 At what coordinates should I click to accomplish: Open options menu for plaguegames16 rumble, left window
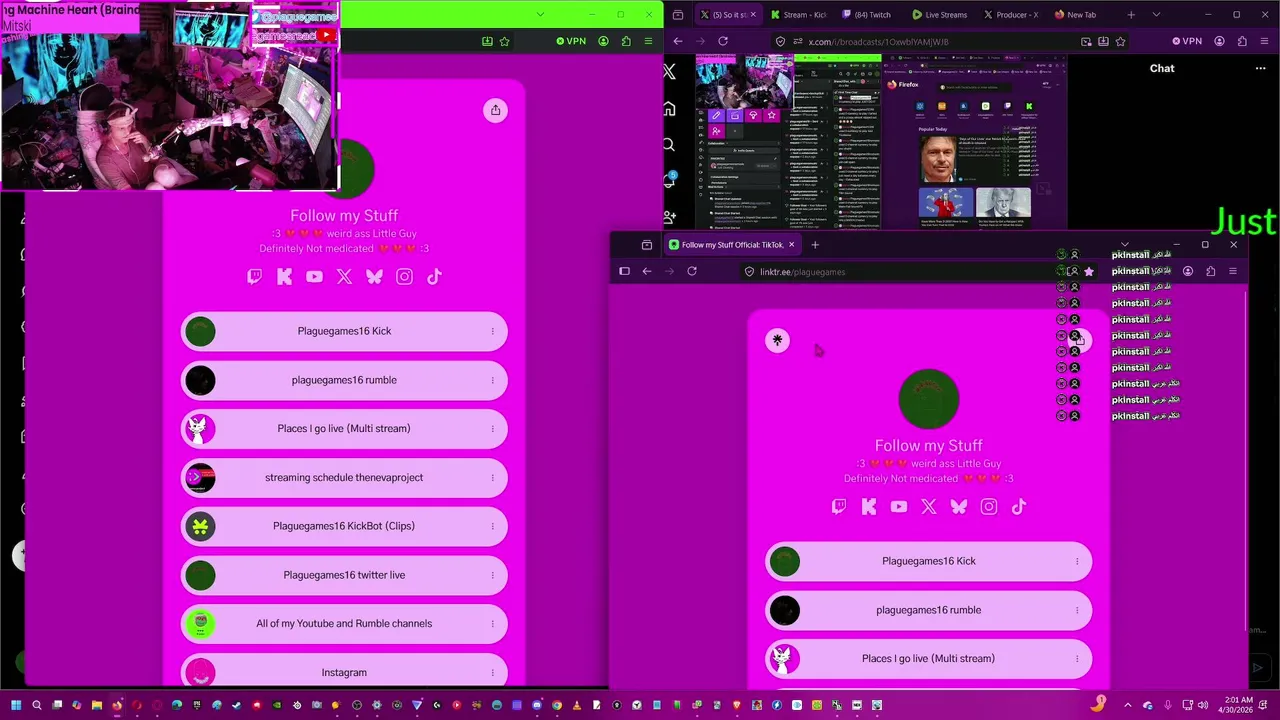pyautogui.click(x=492, y=380)
